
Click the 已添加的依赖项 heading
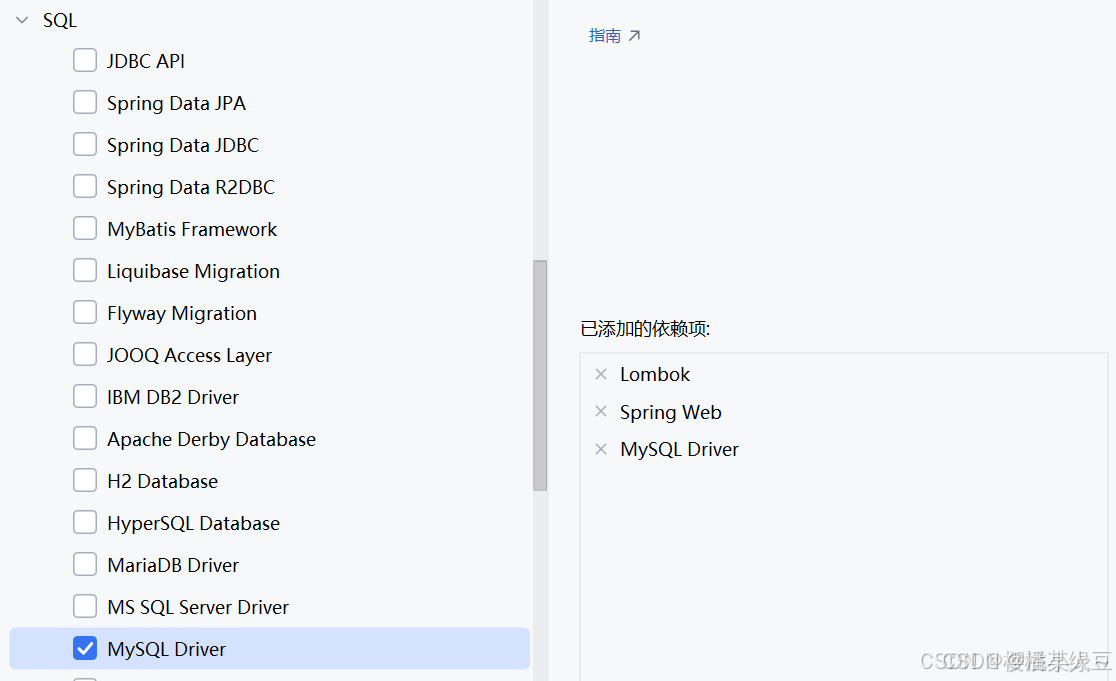pyautogui.click(x=645, y=329)
